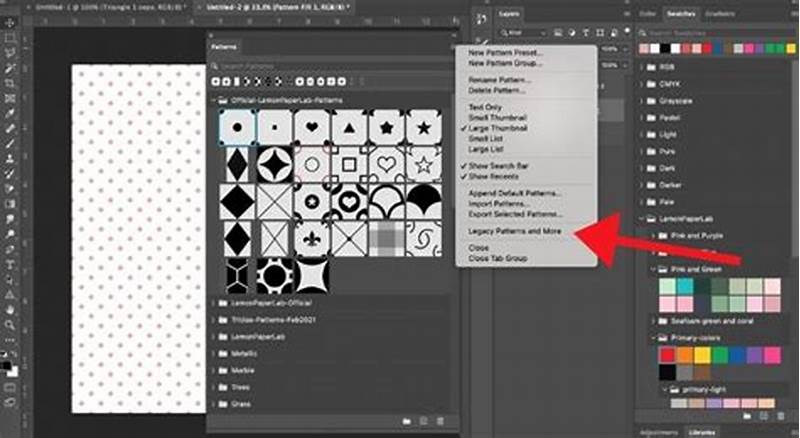Switch view to Small Thumbnail
800x438 pixels.
coord(497,118)
